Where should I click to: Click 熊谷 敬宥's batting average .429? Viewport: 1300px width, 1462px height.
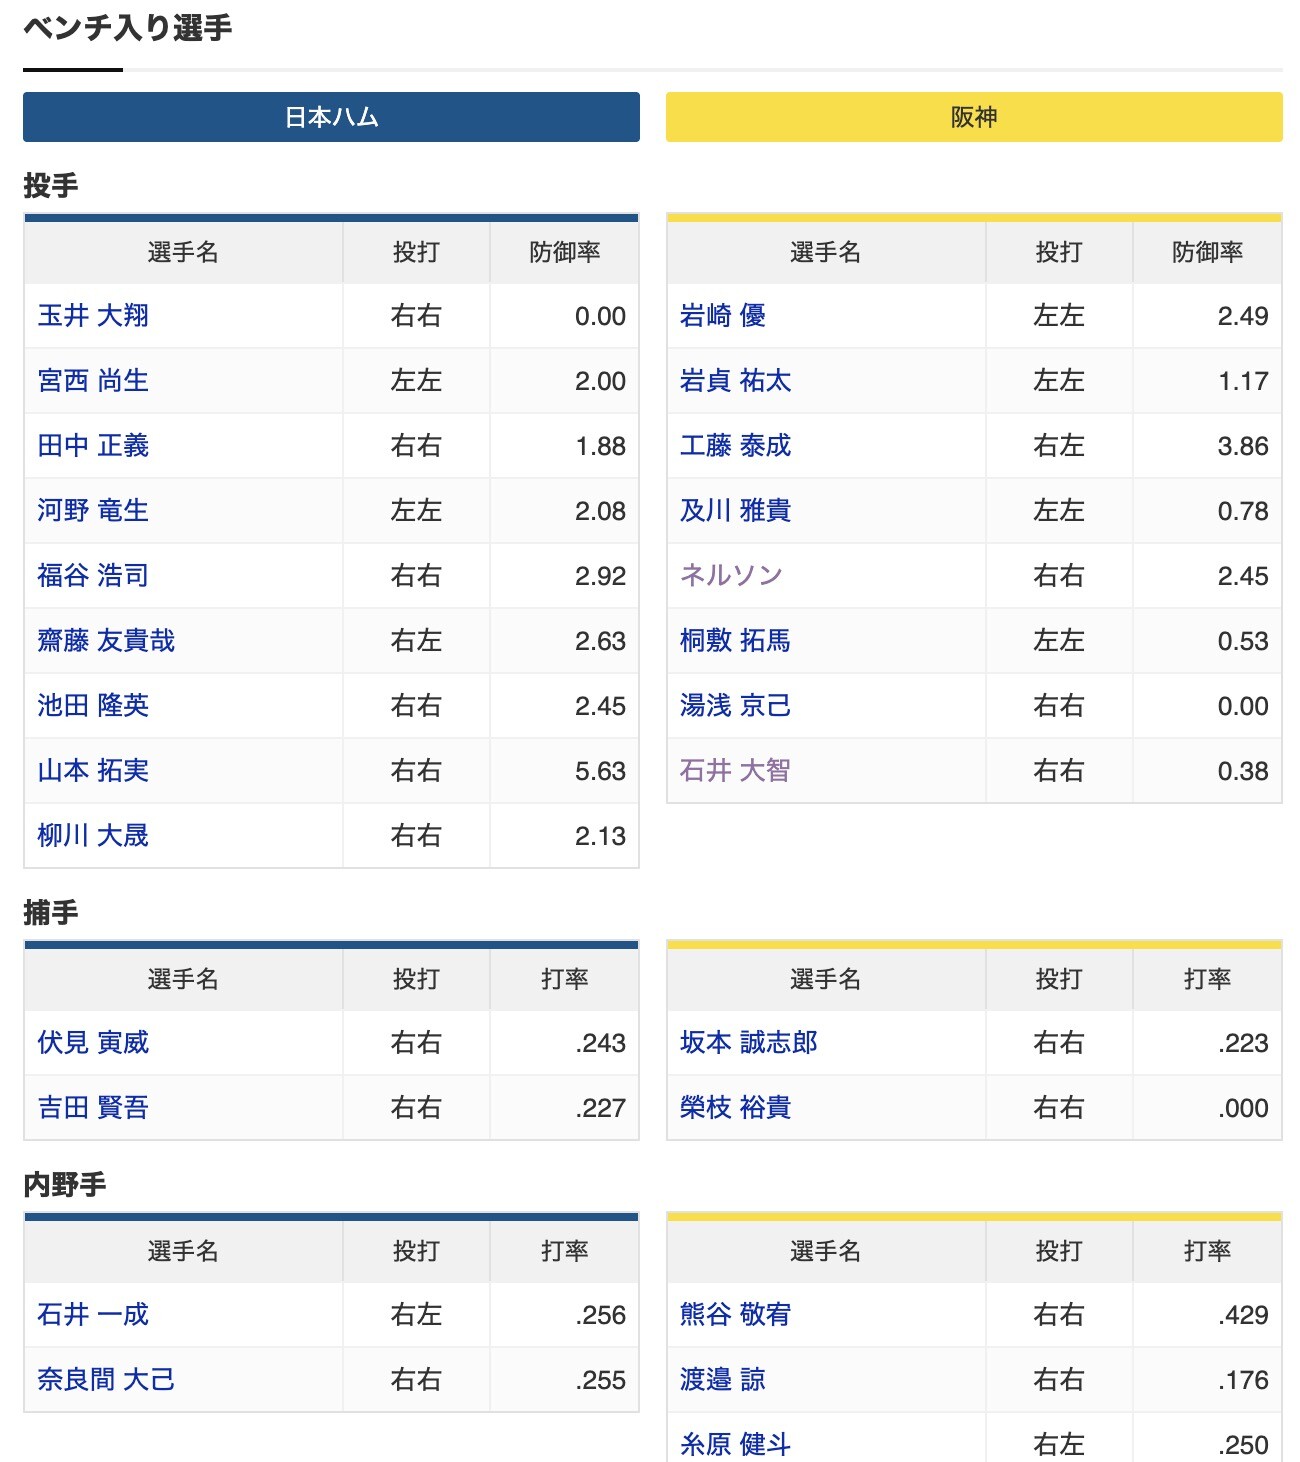[1244, 1316]
